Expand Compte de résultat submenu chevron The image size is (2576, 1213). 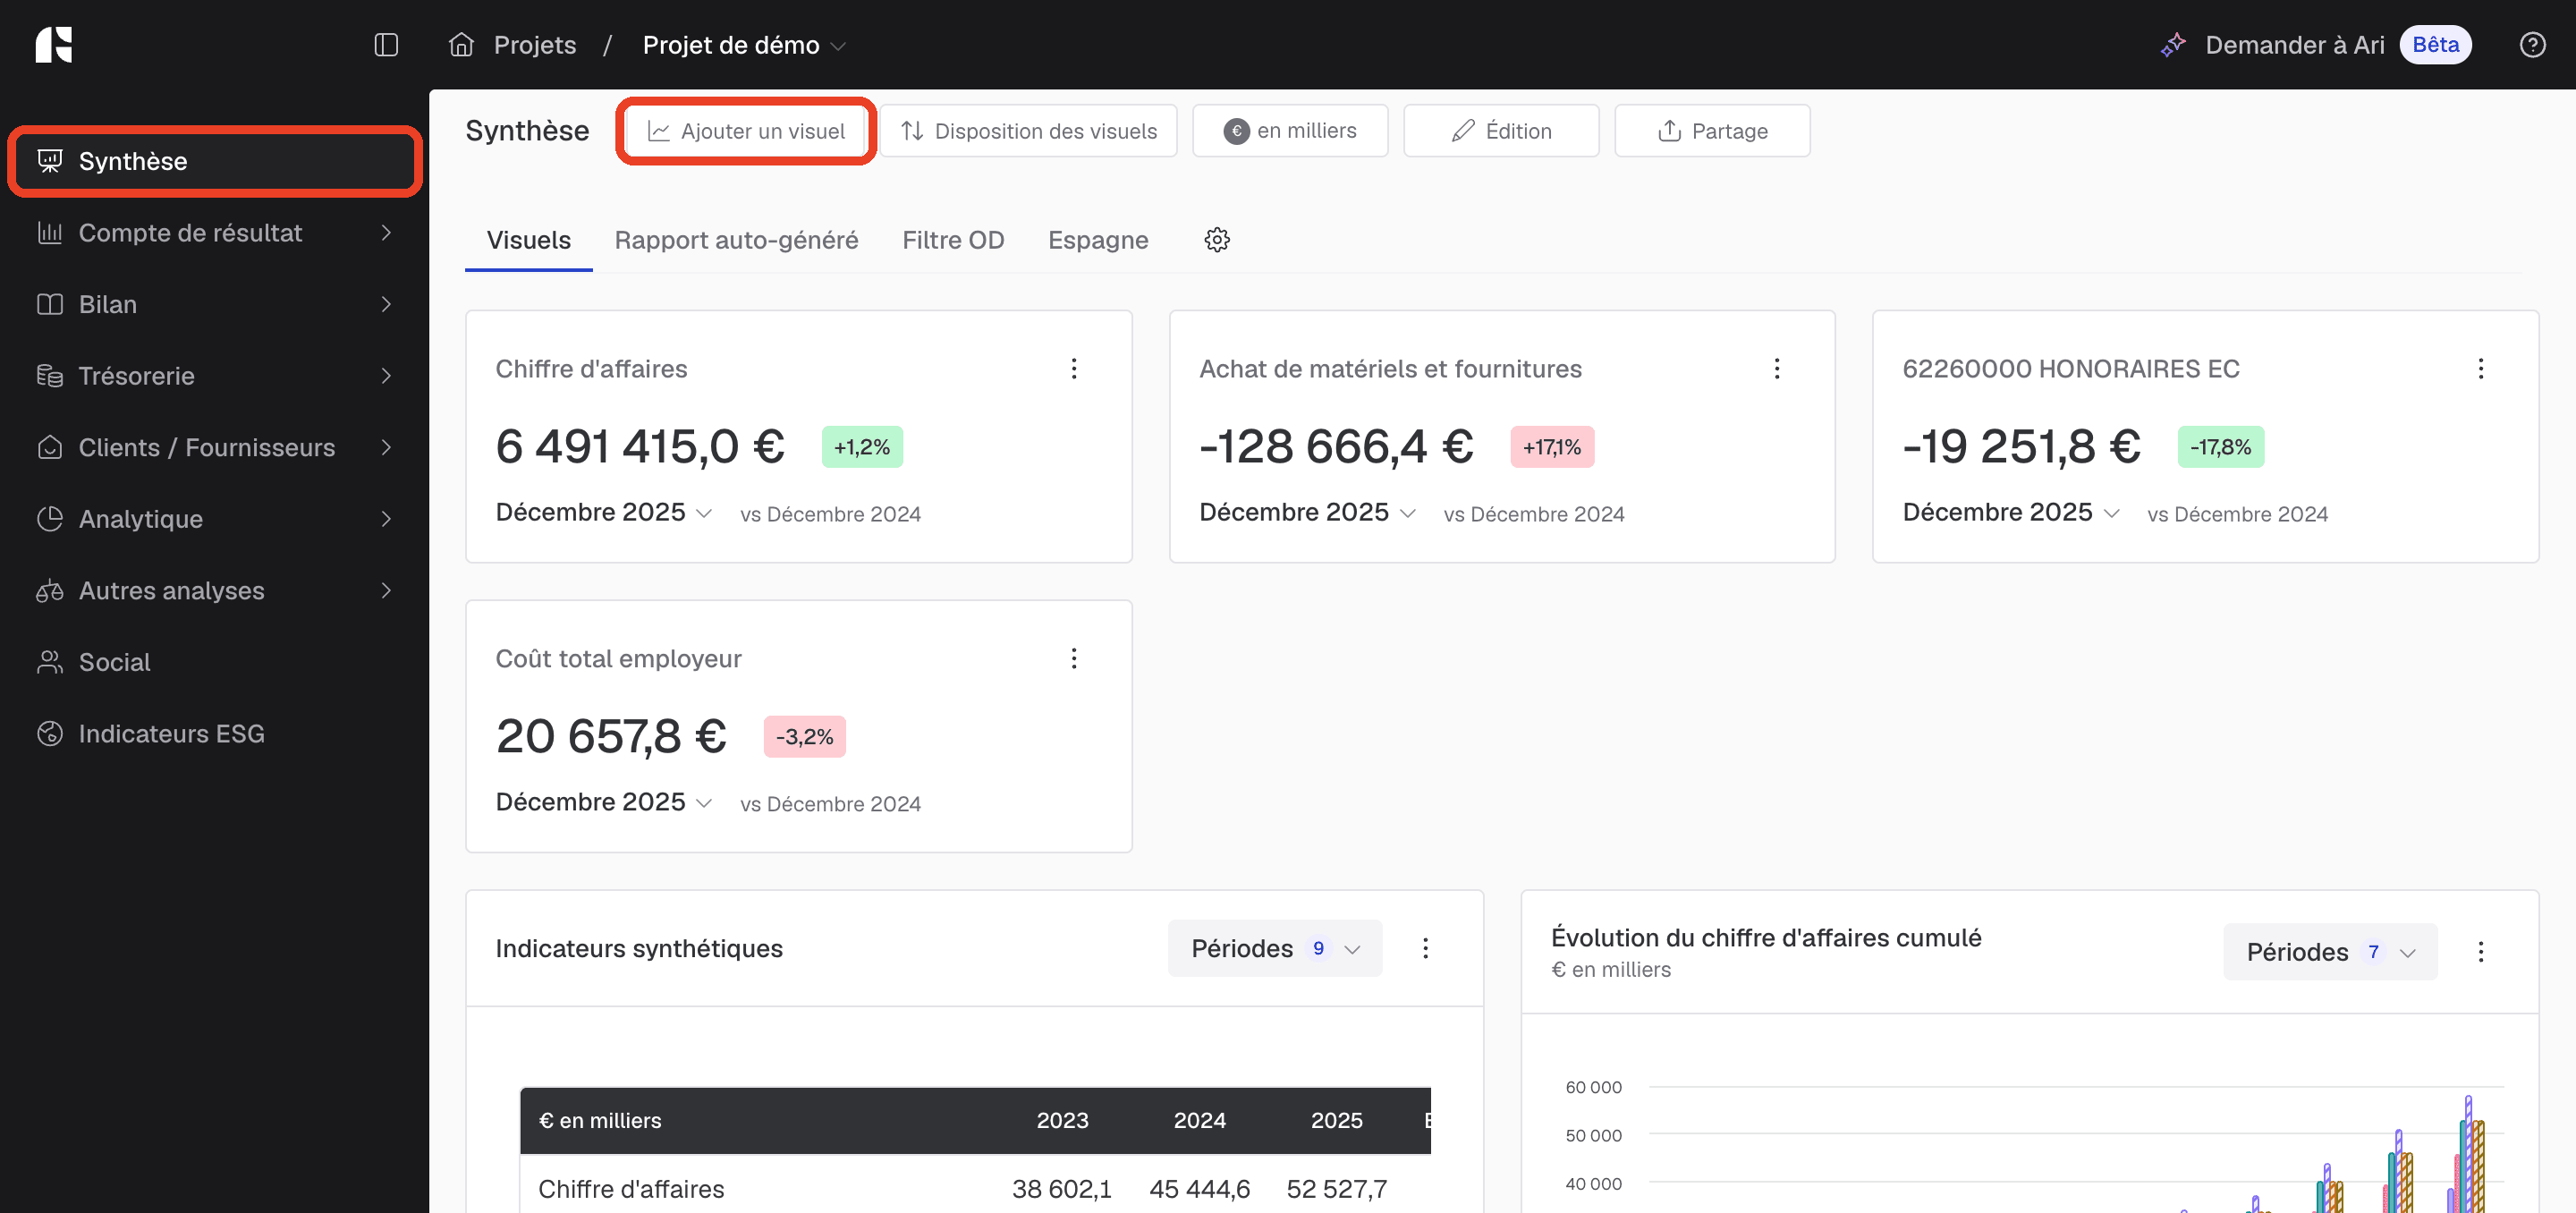(x=386, y=233)
